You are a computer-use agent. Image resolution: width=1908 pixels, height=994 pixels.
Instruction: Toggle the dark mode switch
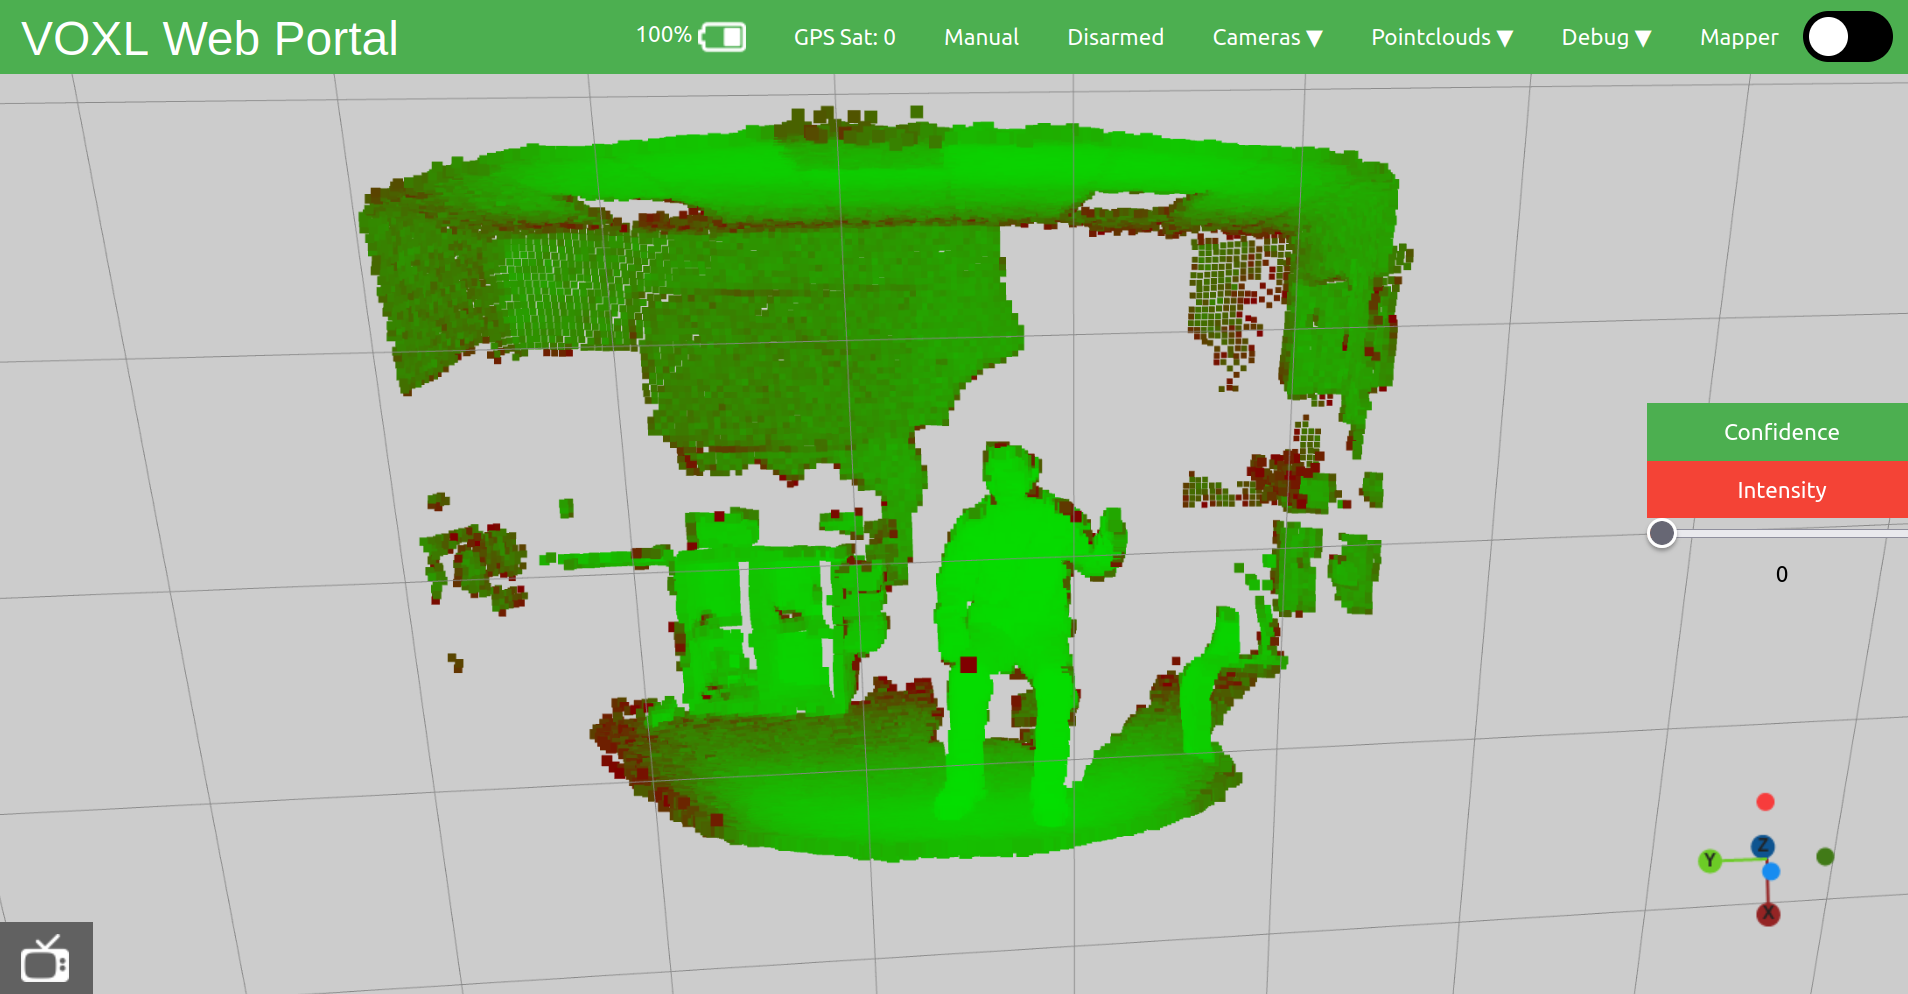[x=1847, y=37]
